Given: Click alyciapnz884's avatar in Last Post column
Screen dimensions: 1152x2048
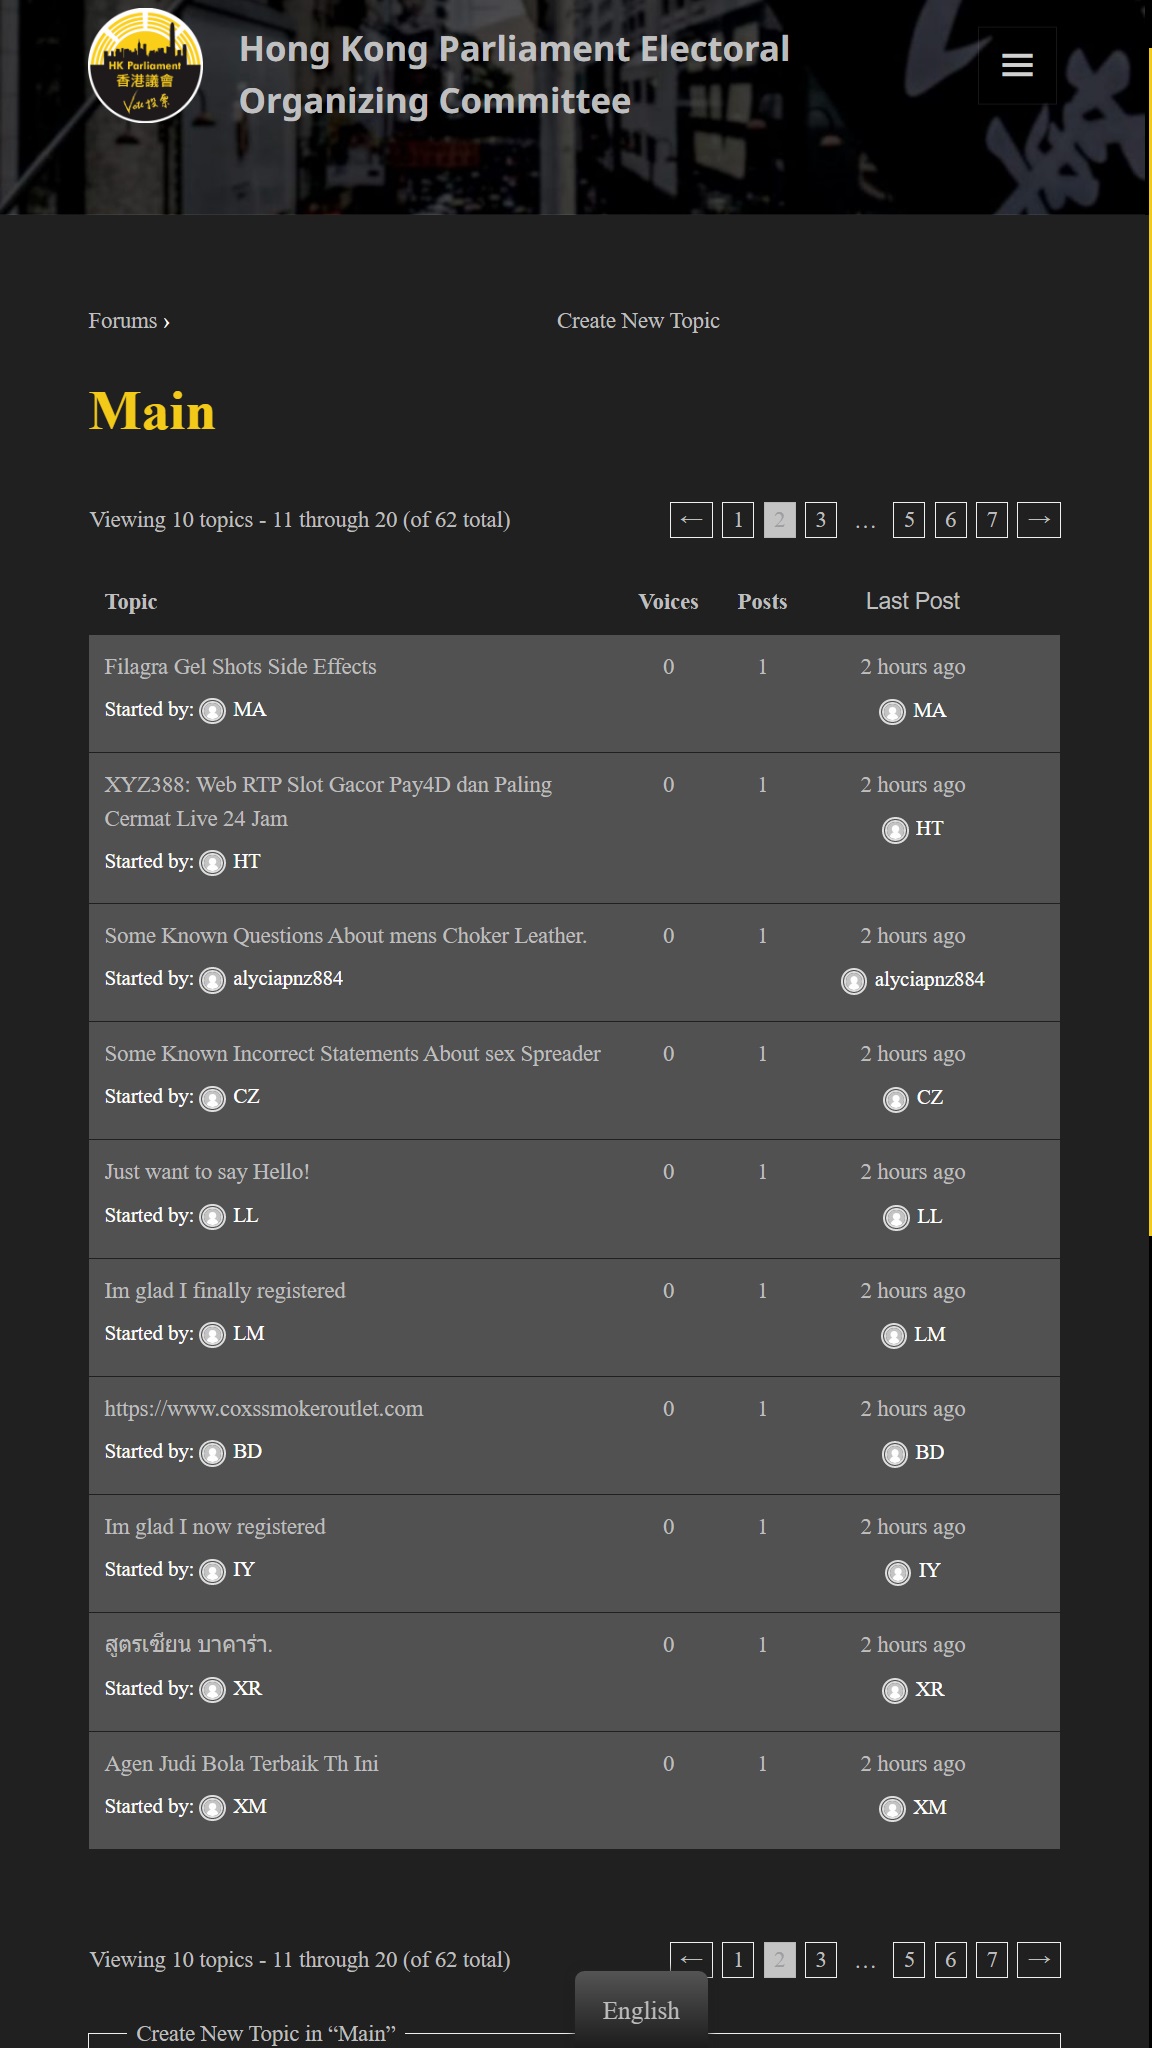Looking at the screenshot, I should pos(854,981).
